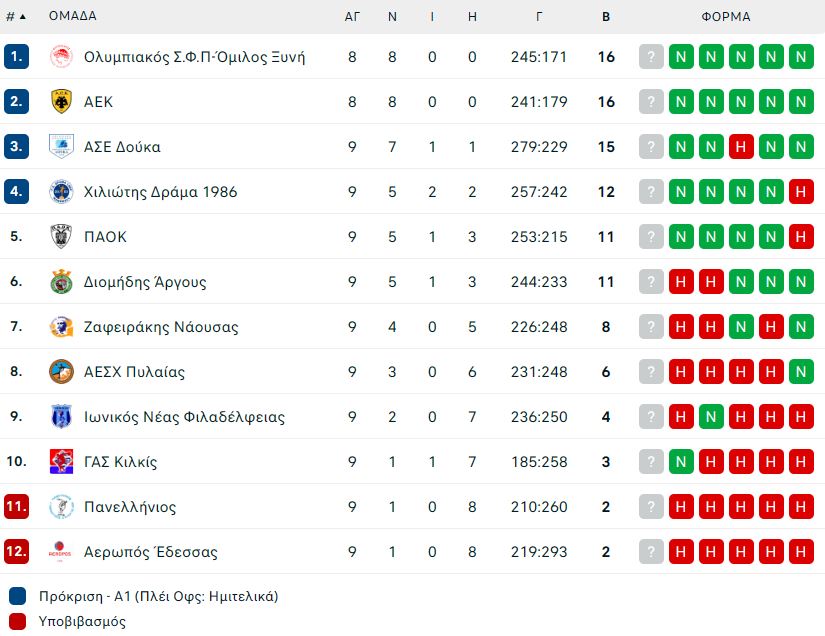Image resolution: width=825 pixels, height=636 pixels.
Task: Click the ΦΟΡΜΑ column header
Action: [726, 17]
